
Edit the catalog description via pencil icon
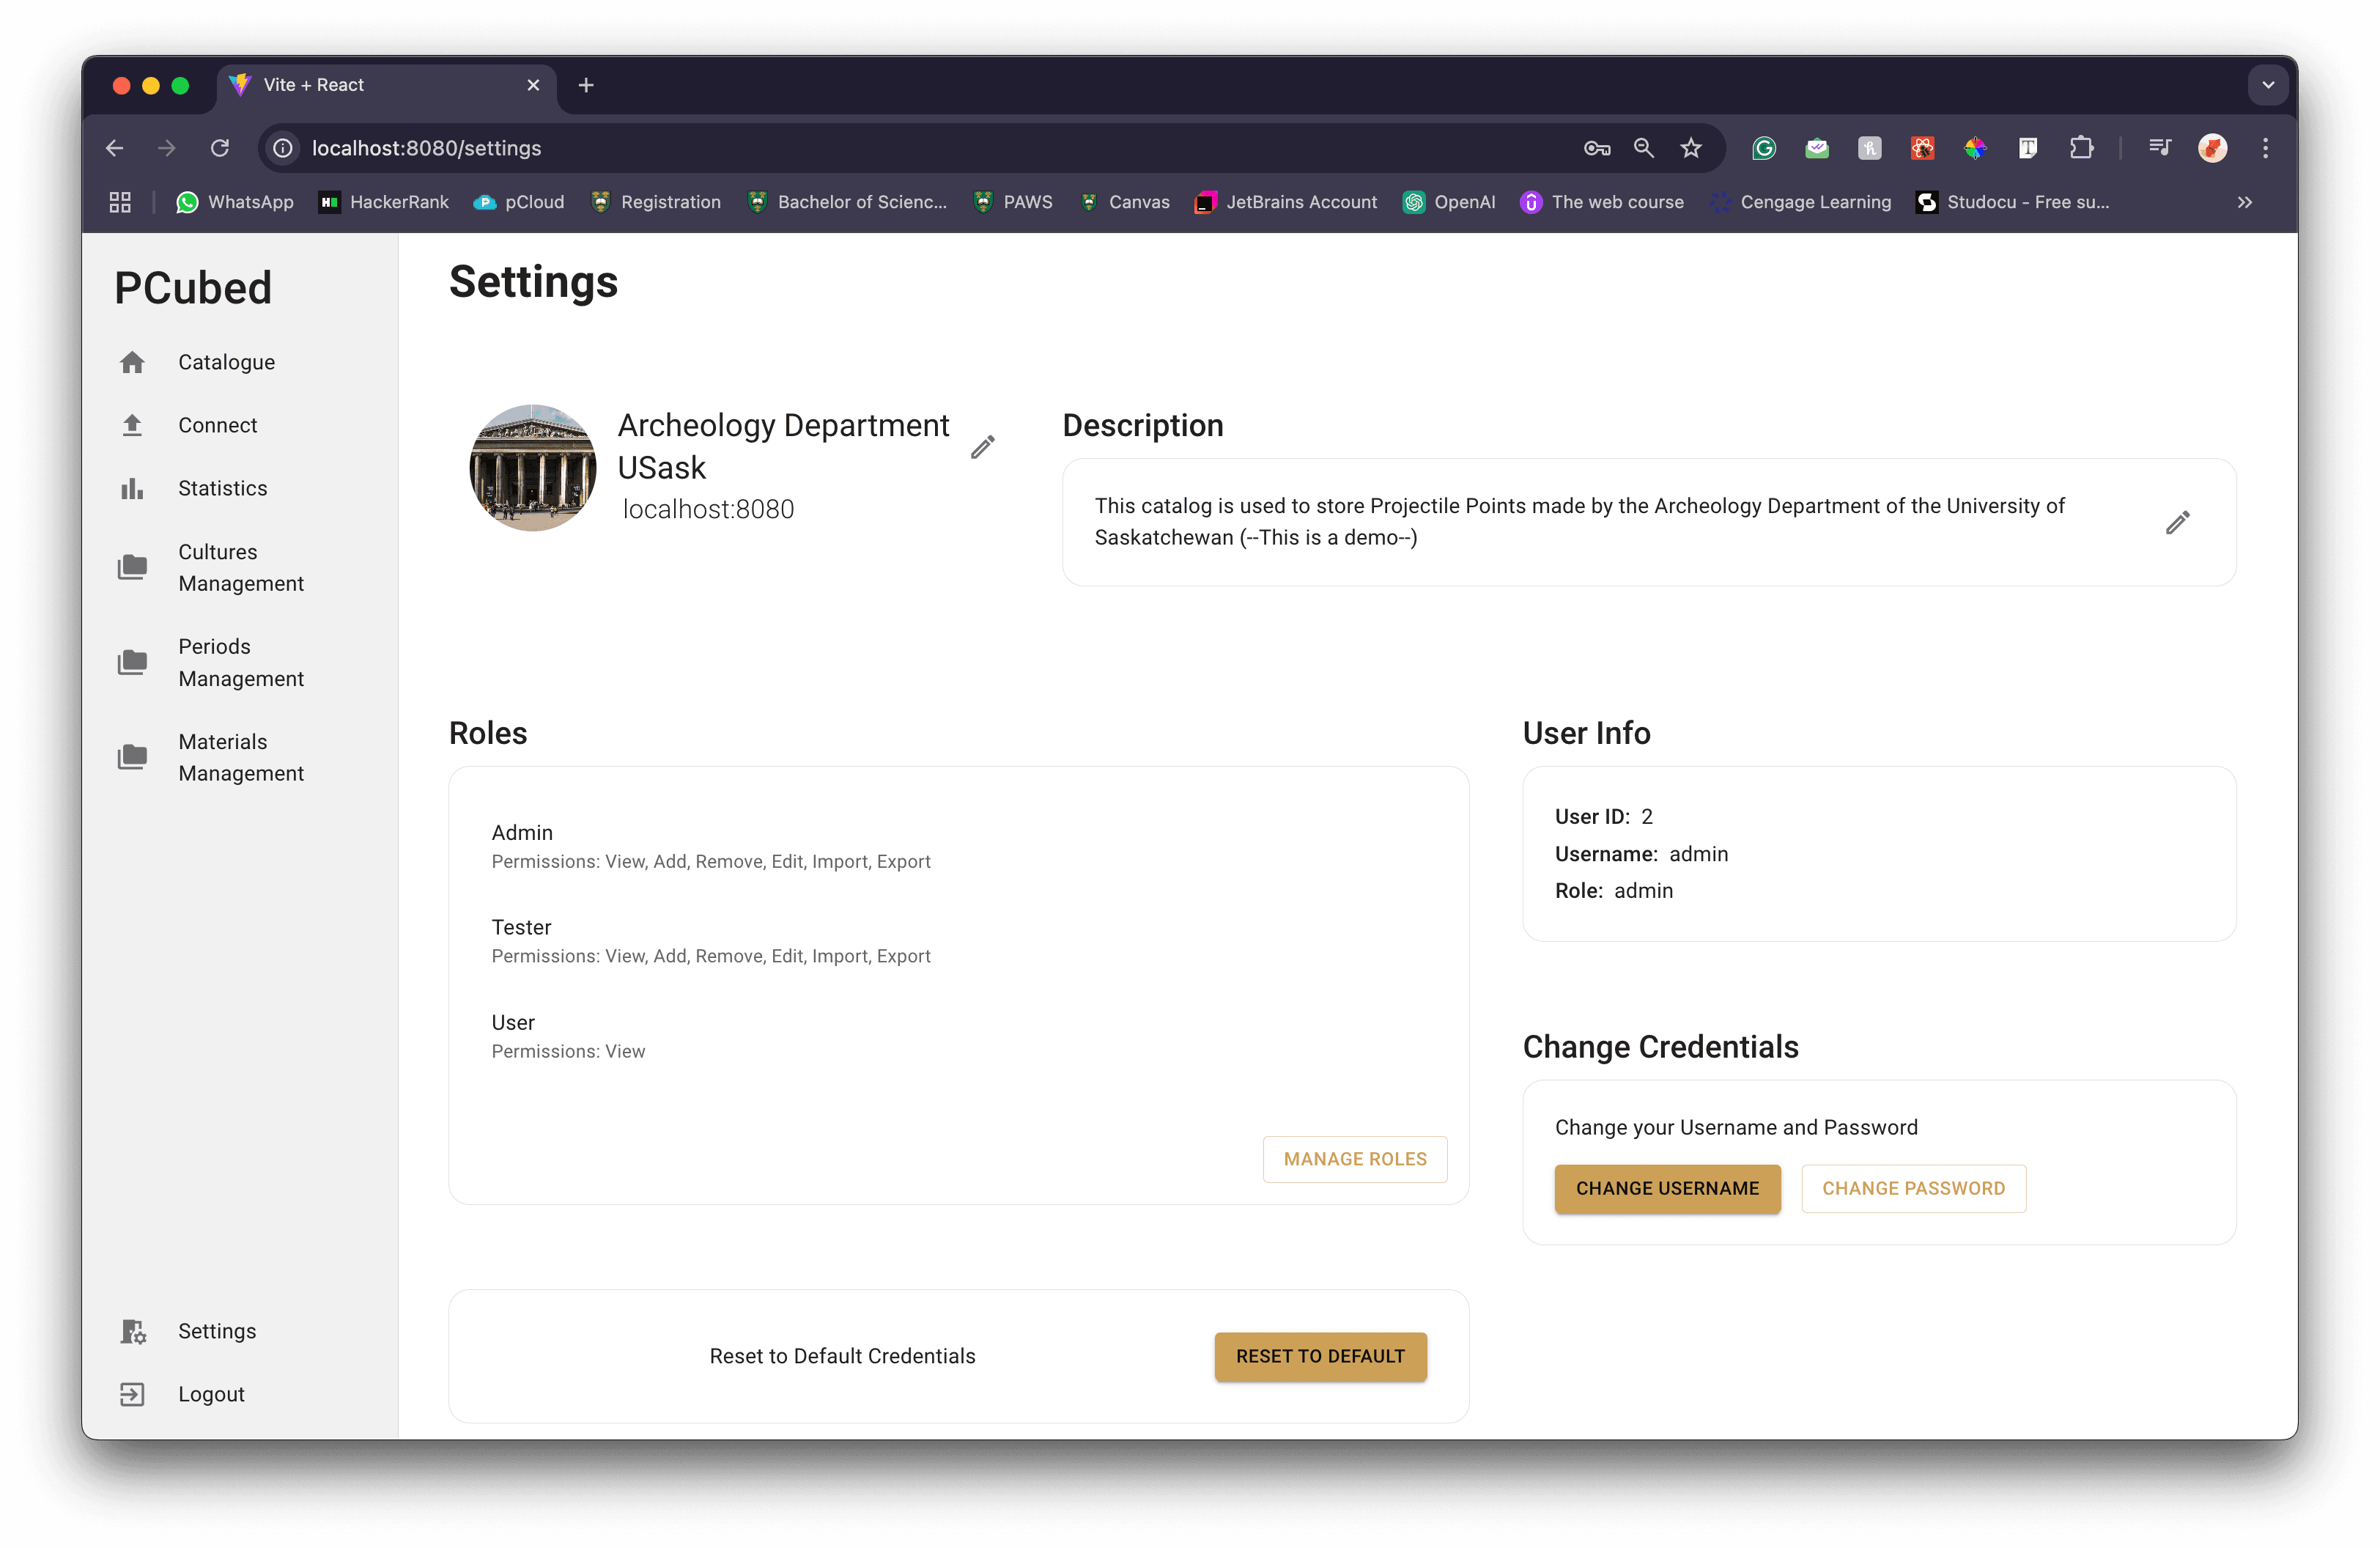click(x=2177, y=523)
